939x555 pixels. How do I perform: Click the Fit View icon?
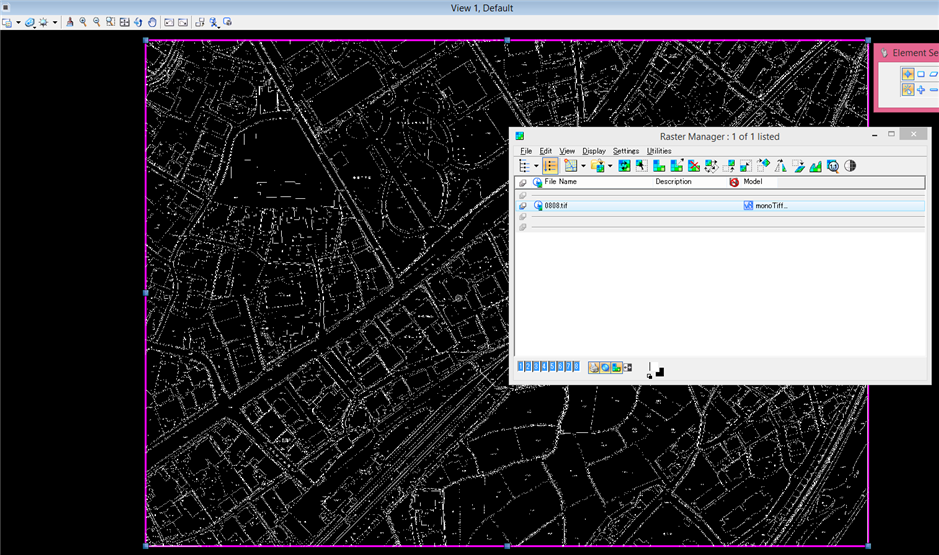pos(124,22)
